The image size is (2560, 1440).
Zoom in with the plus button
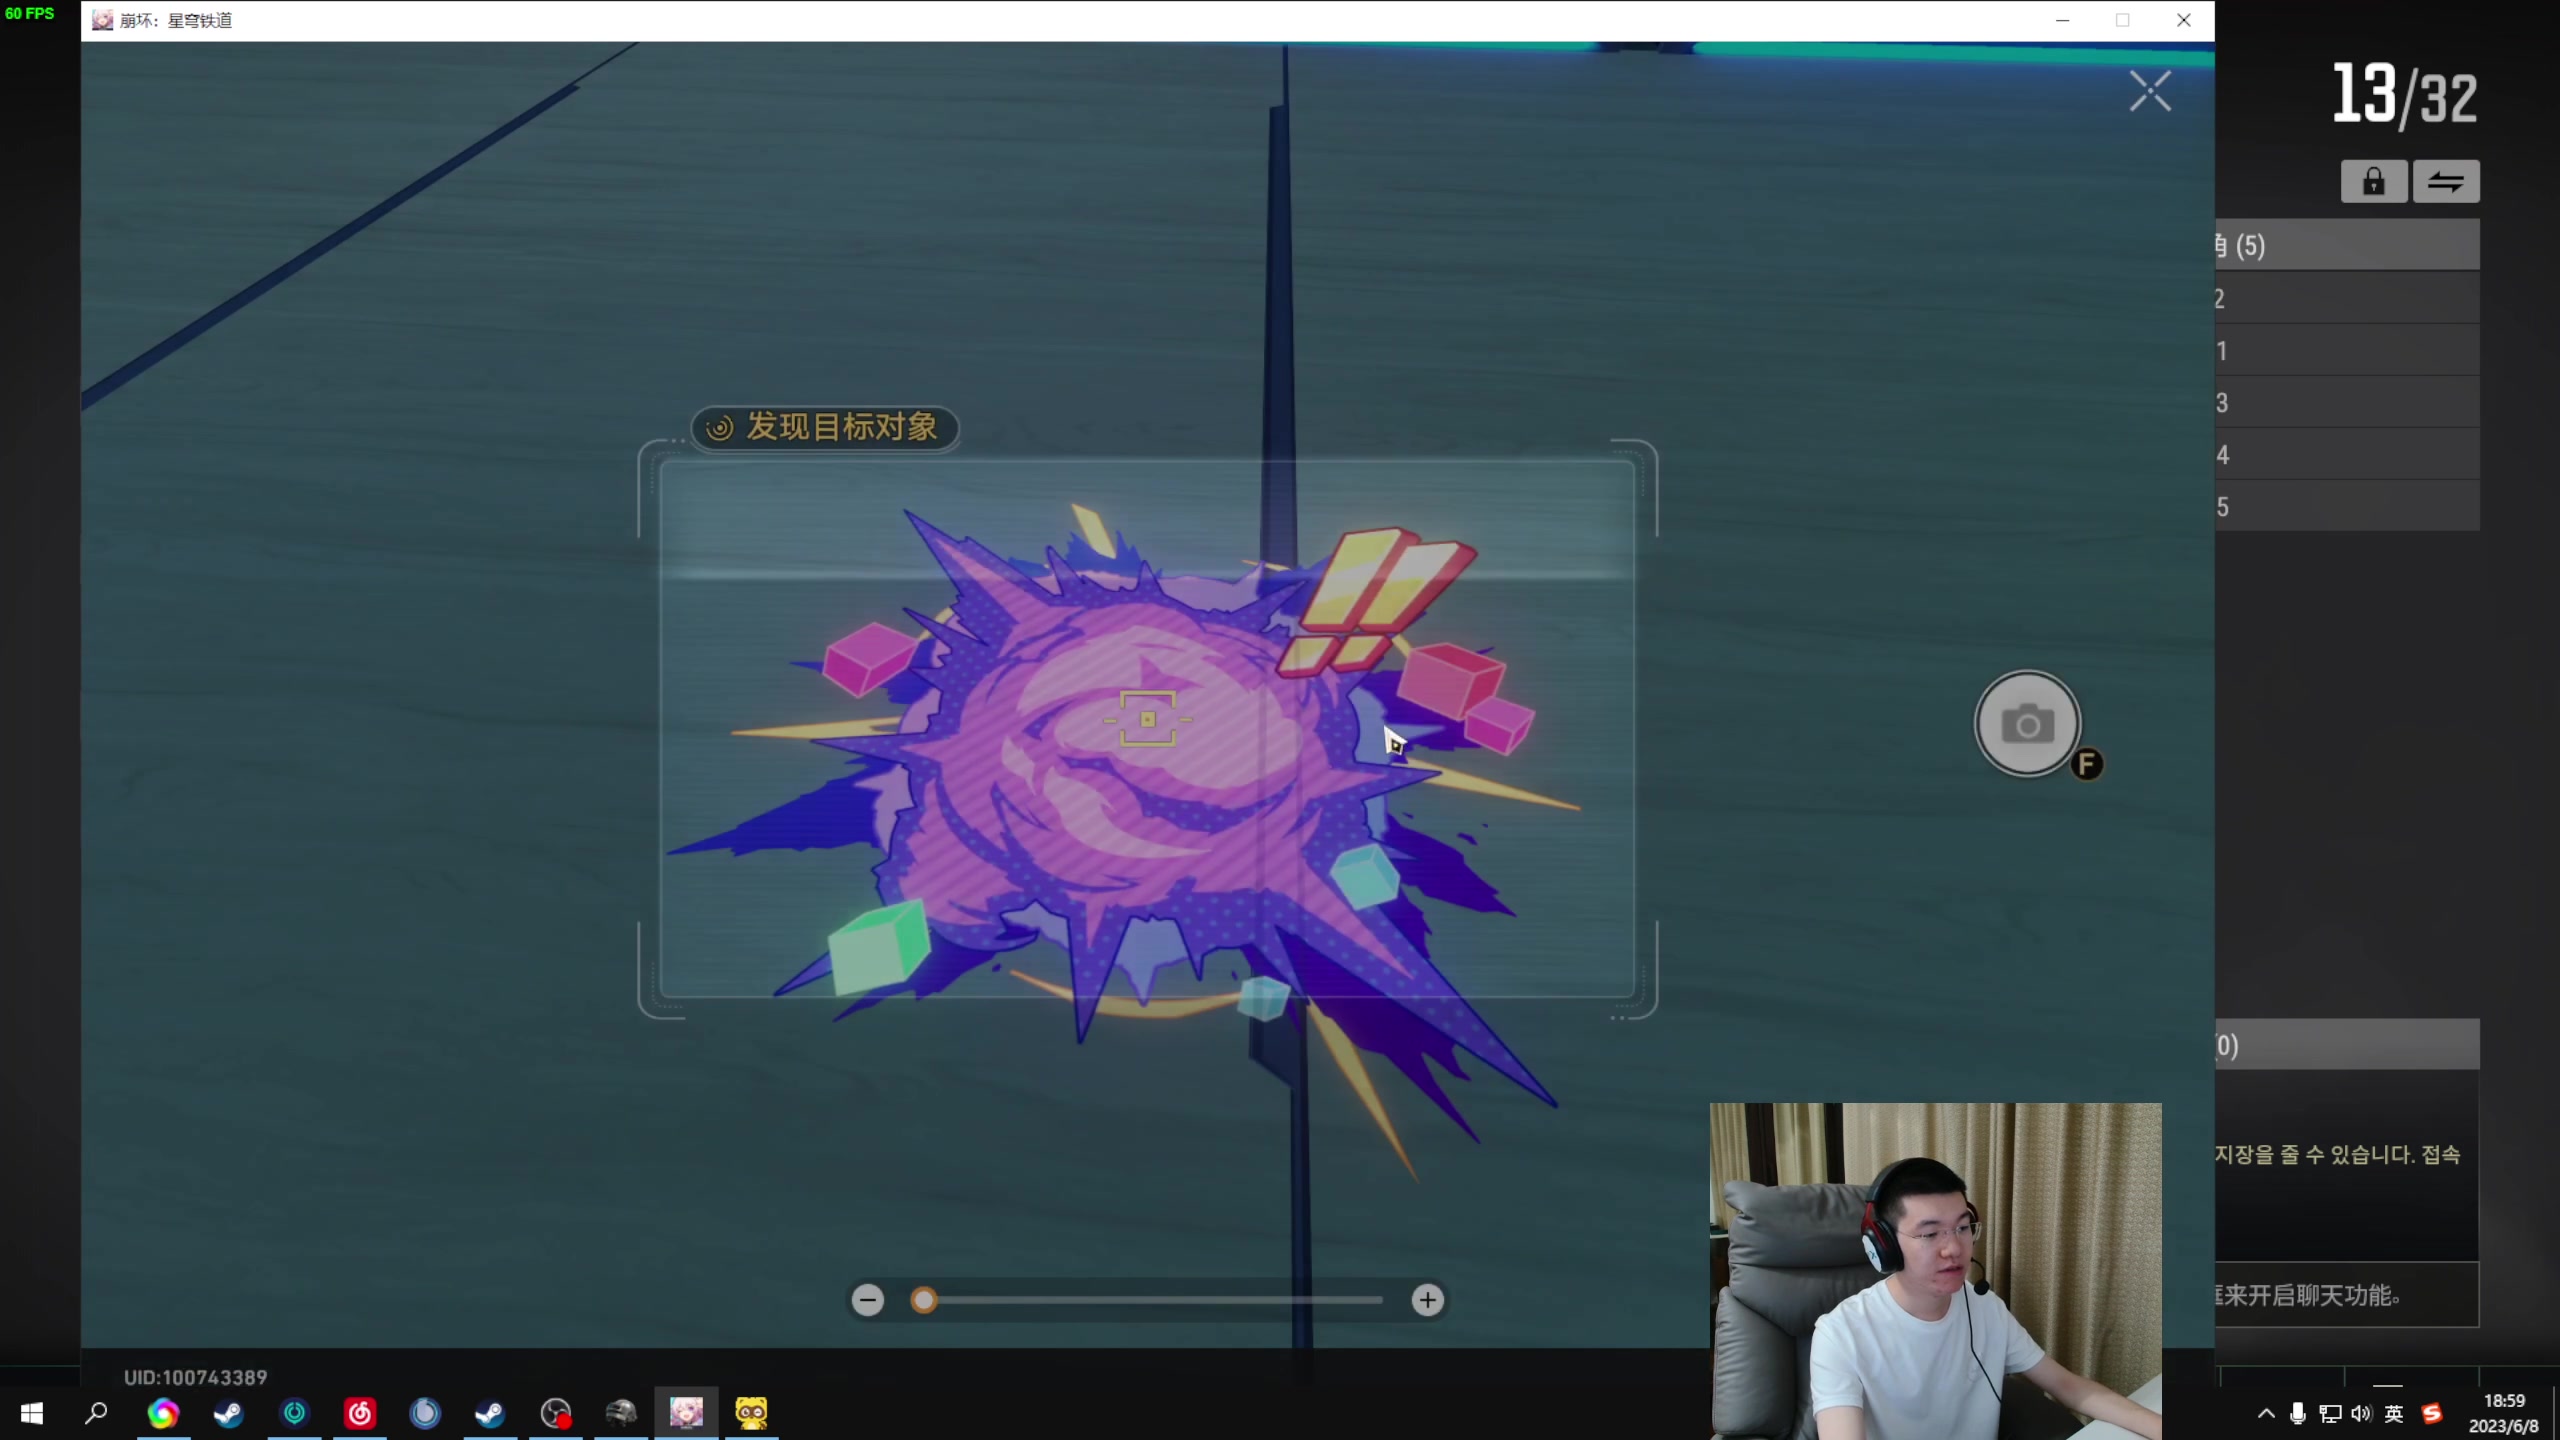(x=1427, y=1299)
